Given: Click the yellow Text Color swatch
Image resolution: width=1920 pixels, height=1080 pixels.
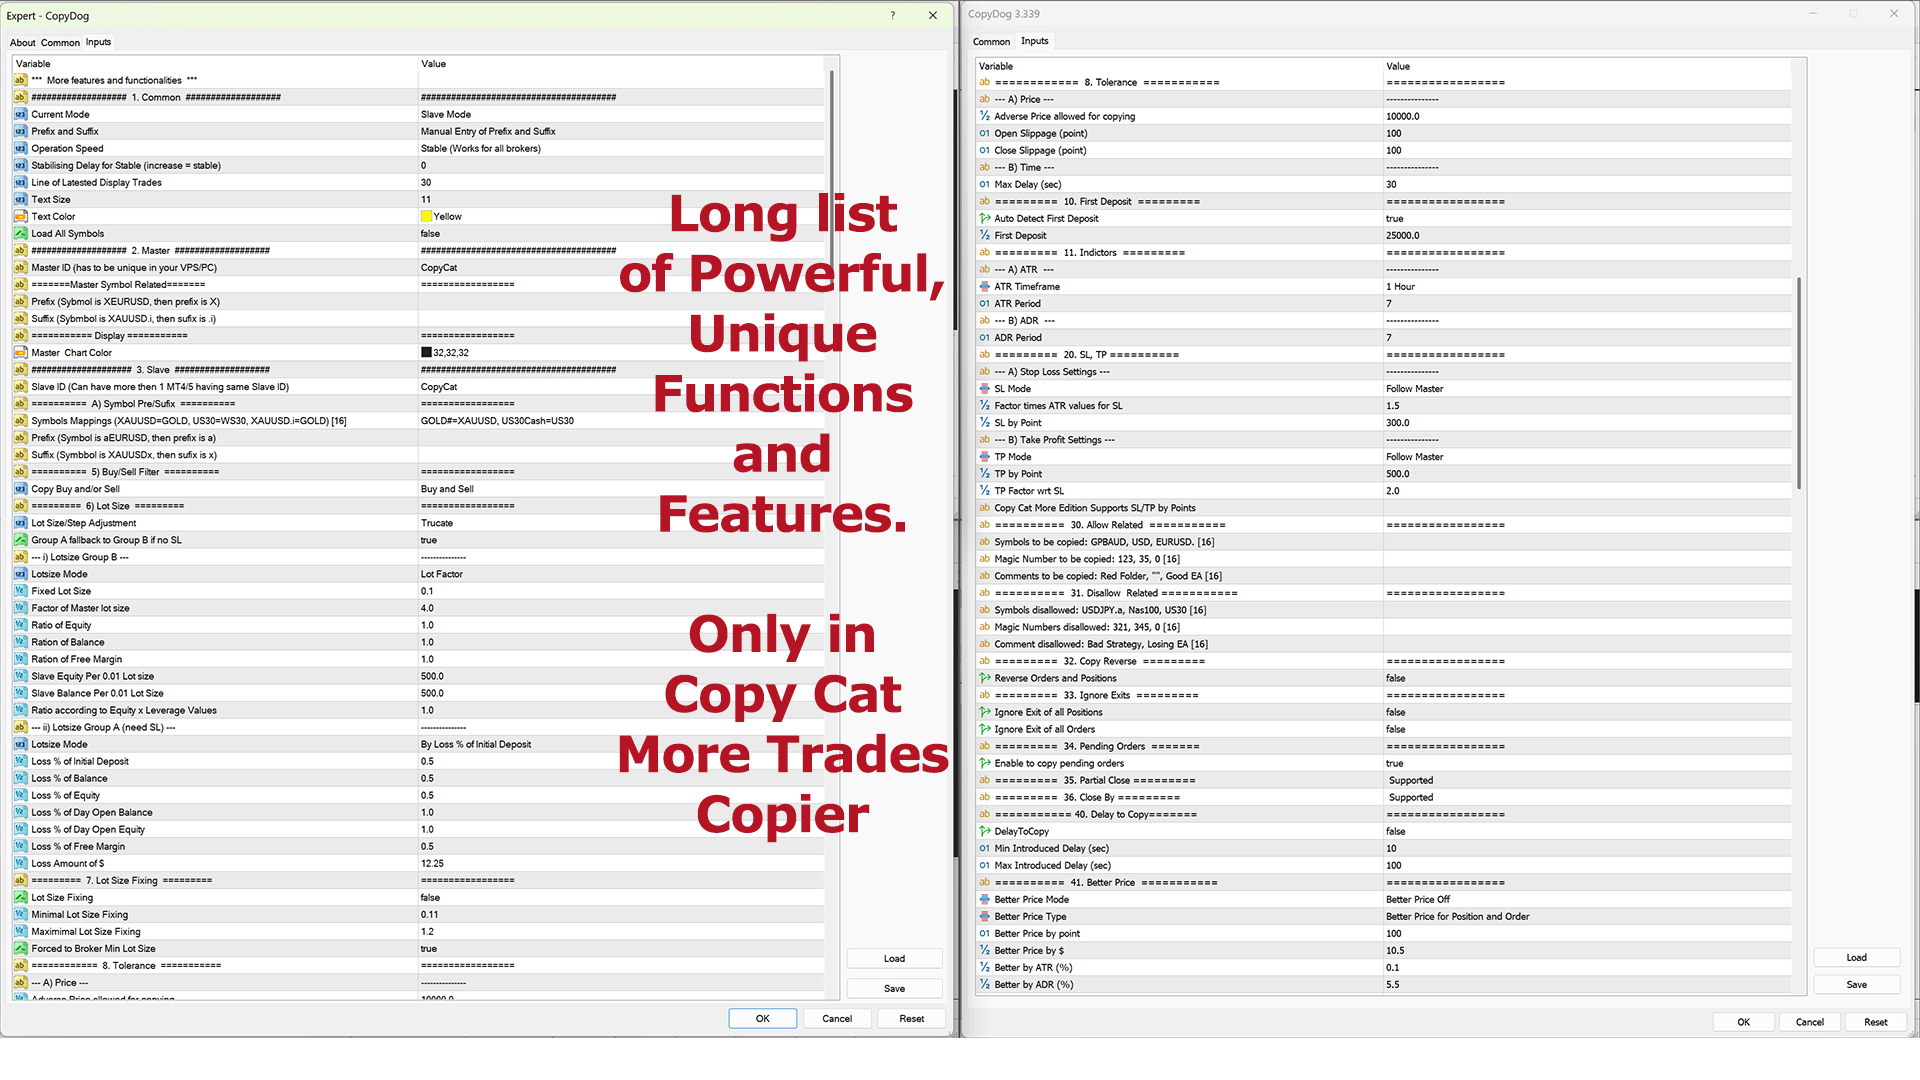Looking at the screenshot, I should click(x=427, y=216).
